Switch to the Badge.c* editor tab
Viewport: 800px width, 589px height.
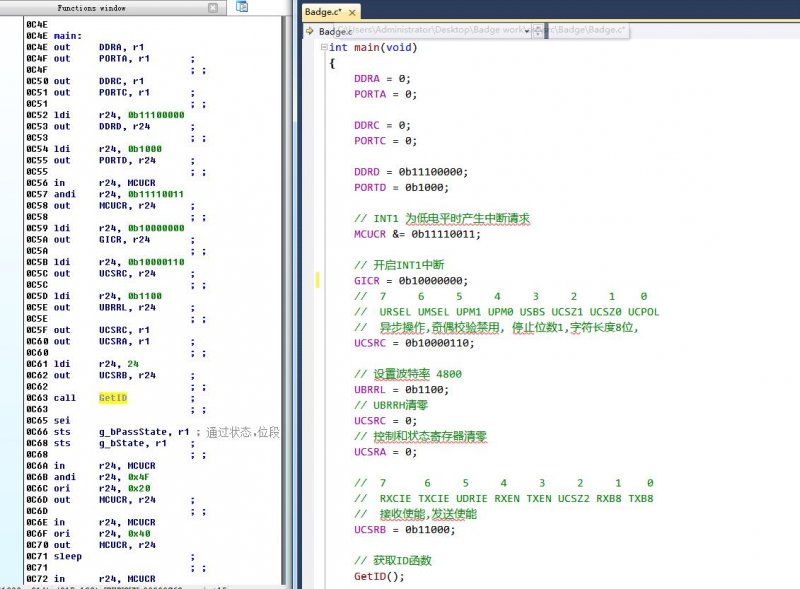(x=323, y=12)
